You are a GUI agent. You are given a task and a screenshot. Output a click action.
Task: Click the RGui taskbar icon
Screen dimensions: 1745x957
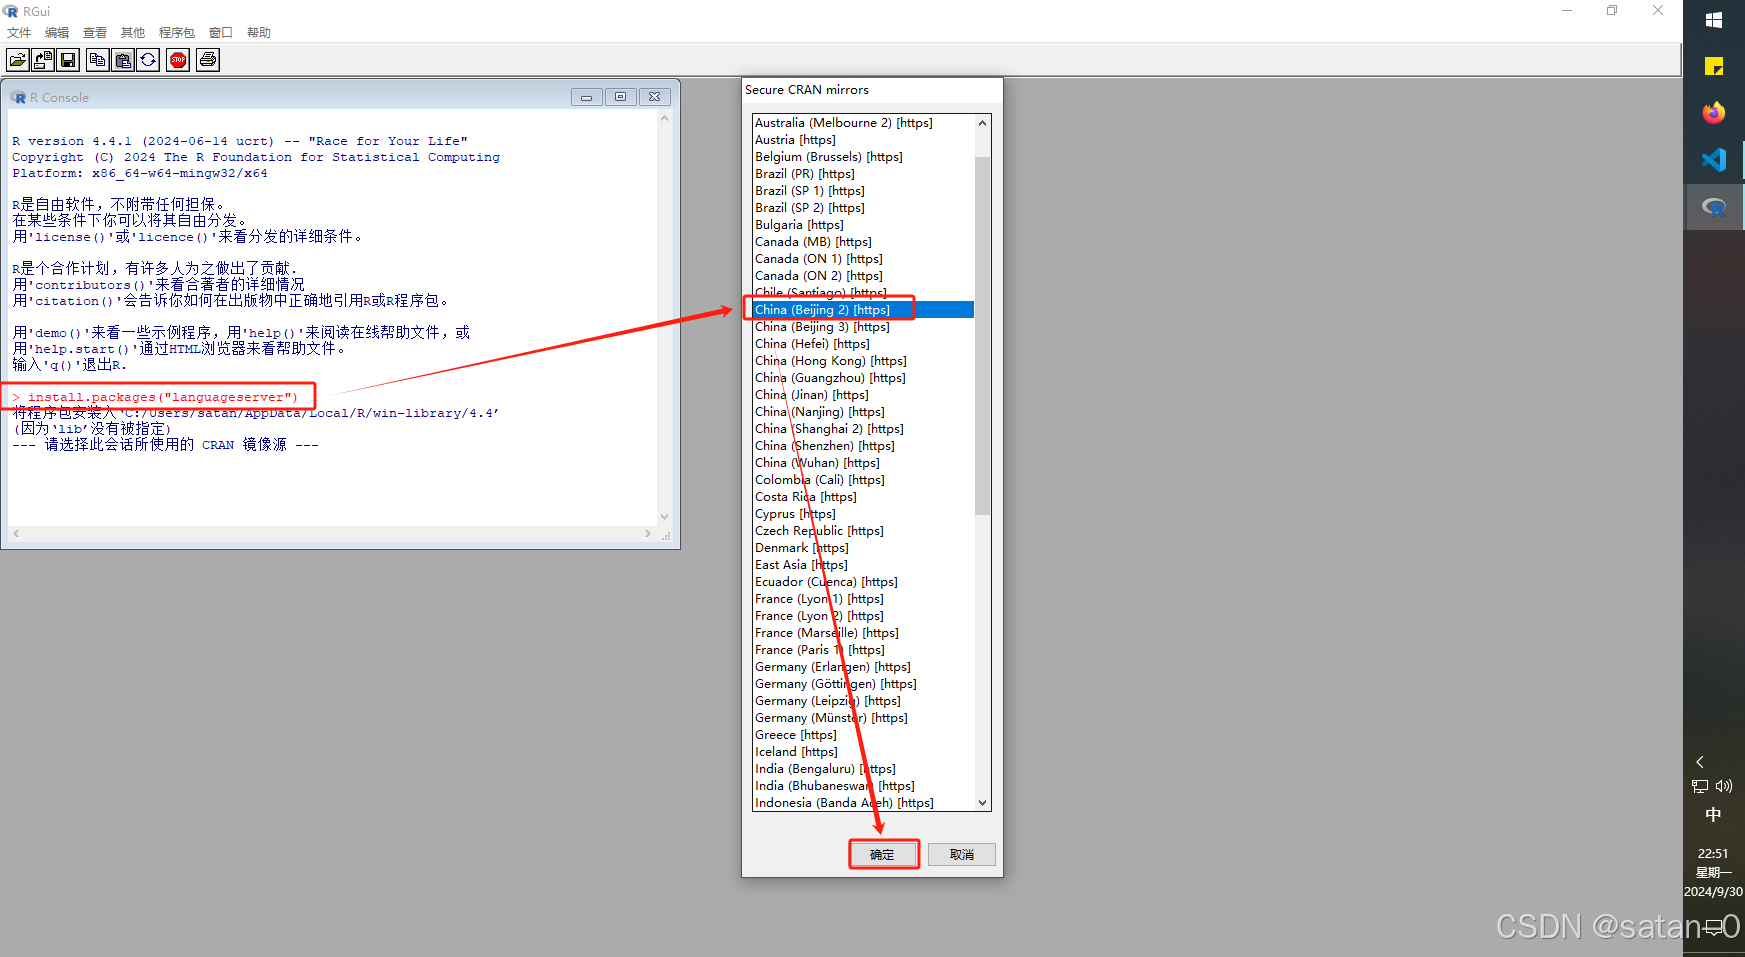tap(1714, 207)
